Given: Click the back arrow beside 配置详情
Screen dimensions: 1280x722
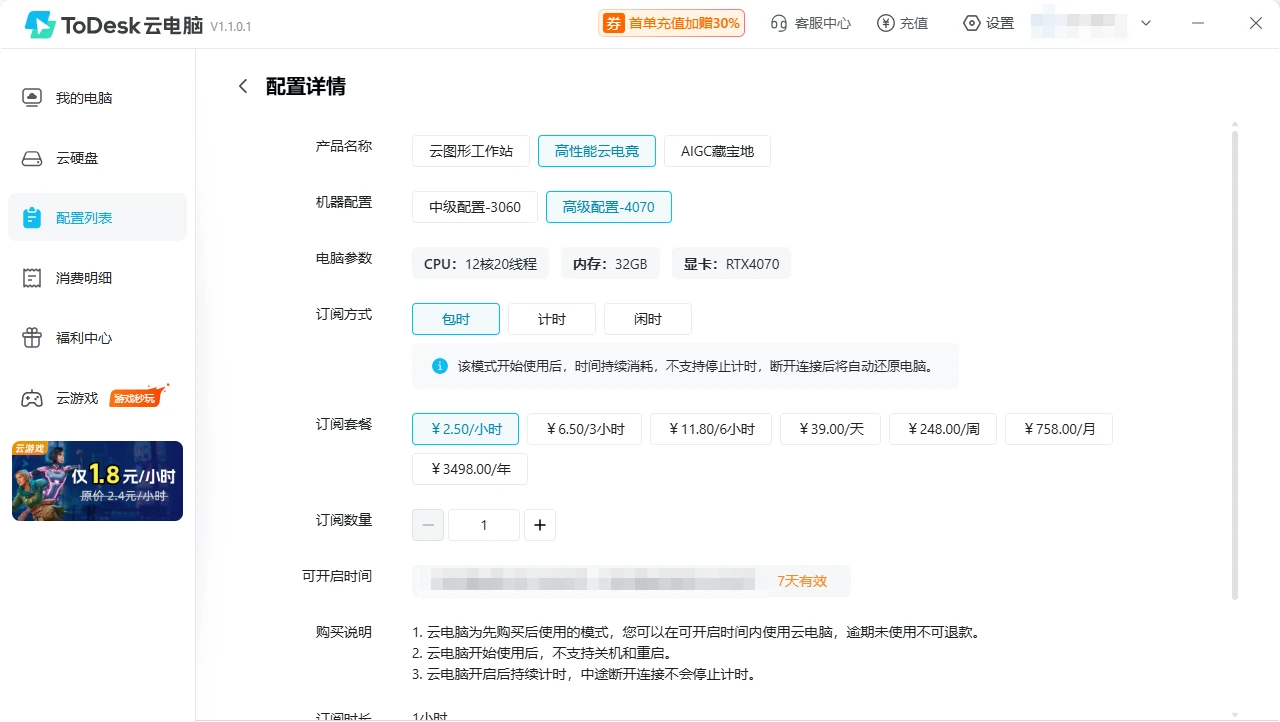Looking at the screenshot, I should pos(242,86).
